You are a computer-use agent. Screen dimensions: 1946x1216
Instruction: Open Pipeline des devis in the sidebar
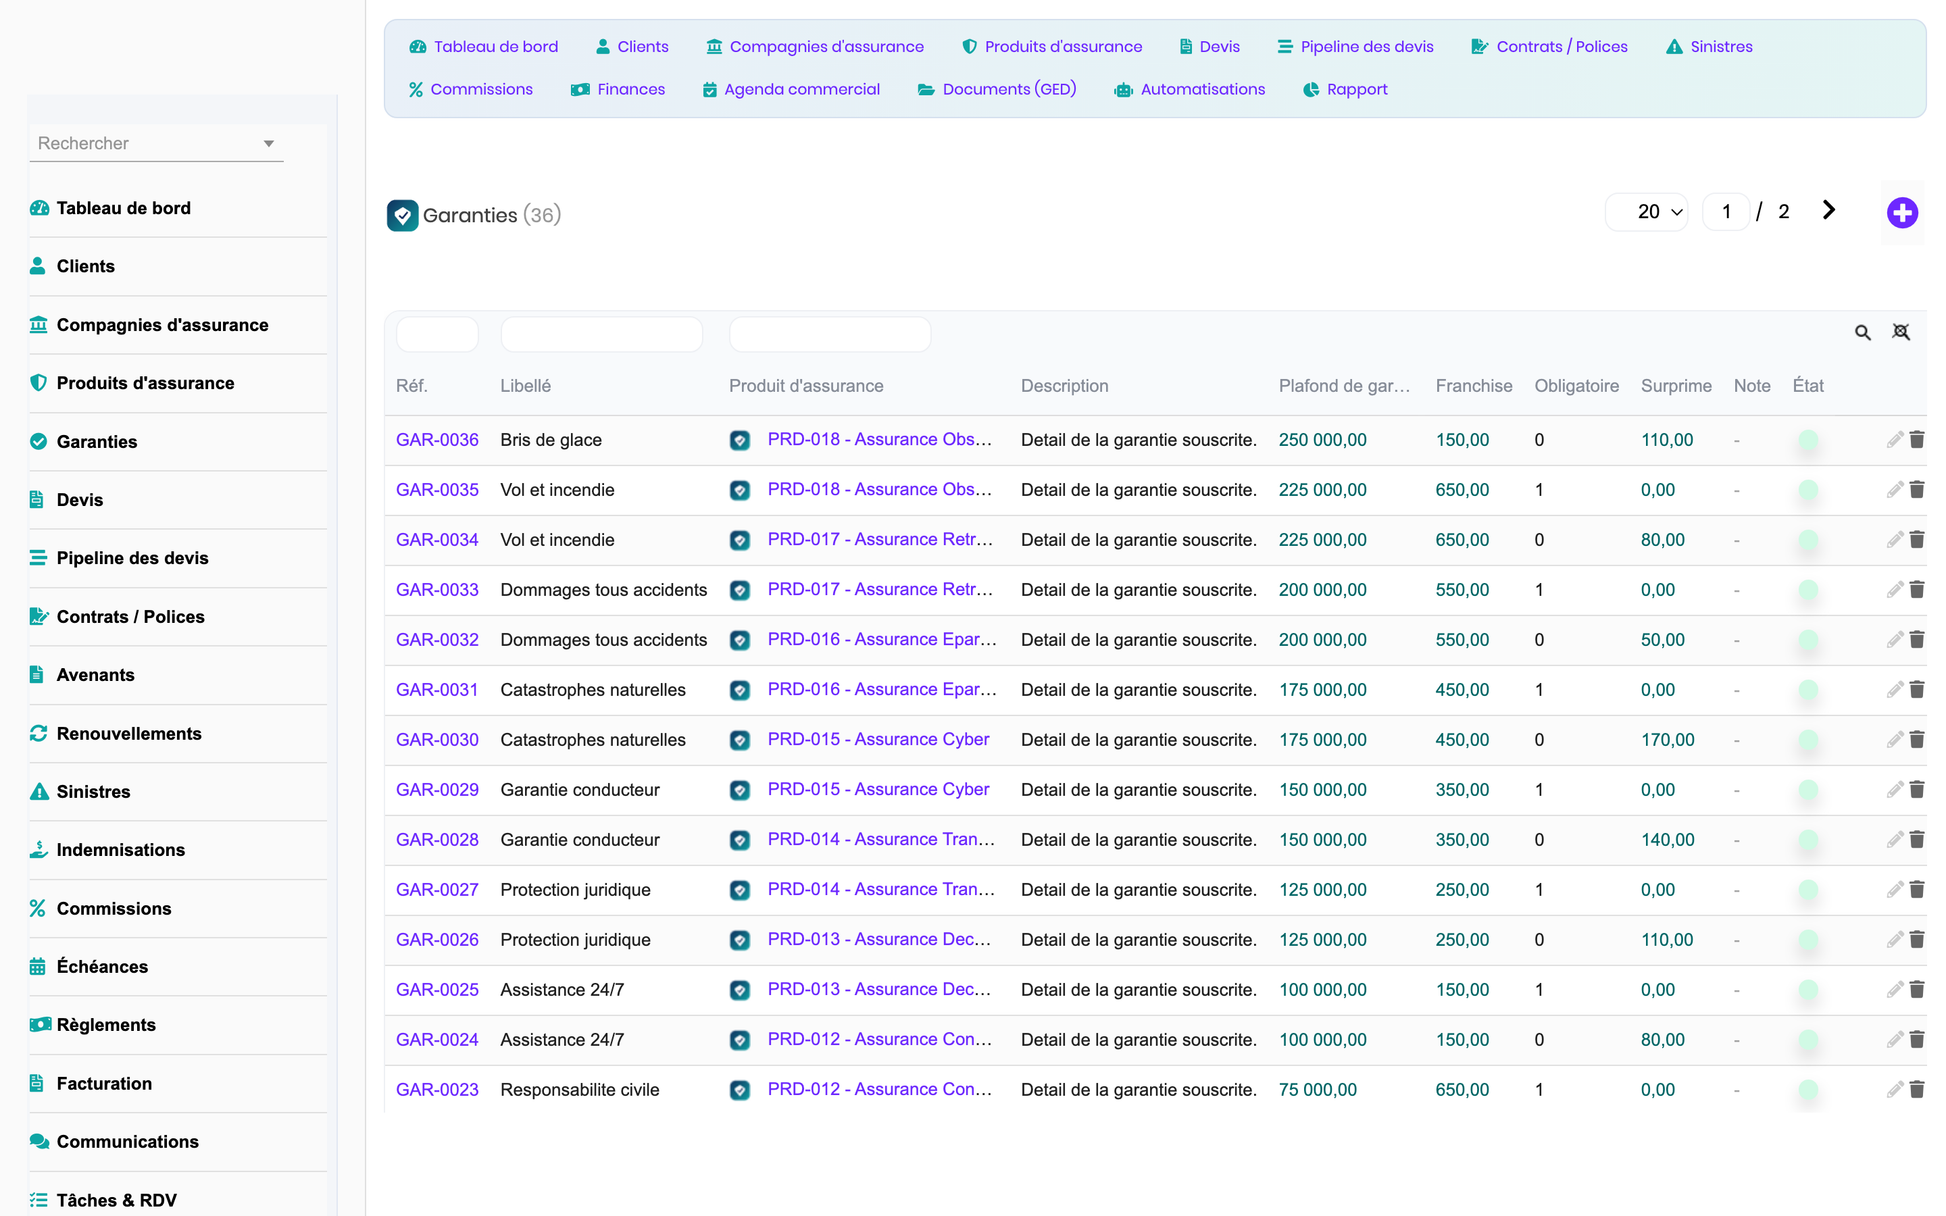(132, 558)
